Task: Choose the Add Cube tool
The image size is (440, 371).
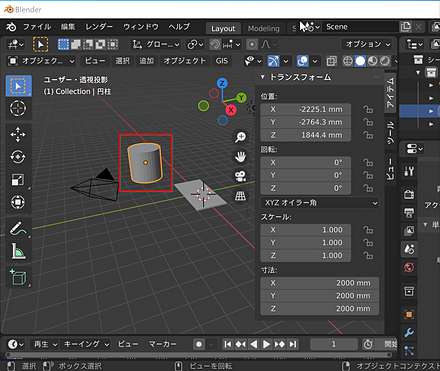Action: coord(18,277)
